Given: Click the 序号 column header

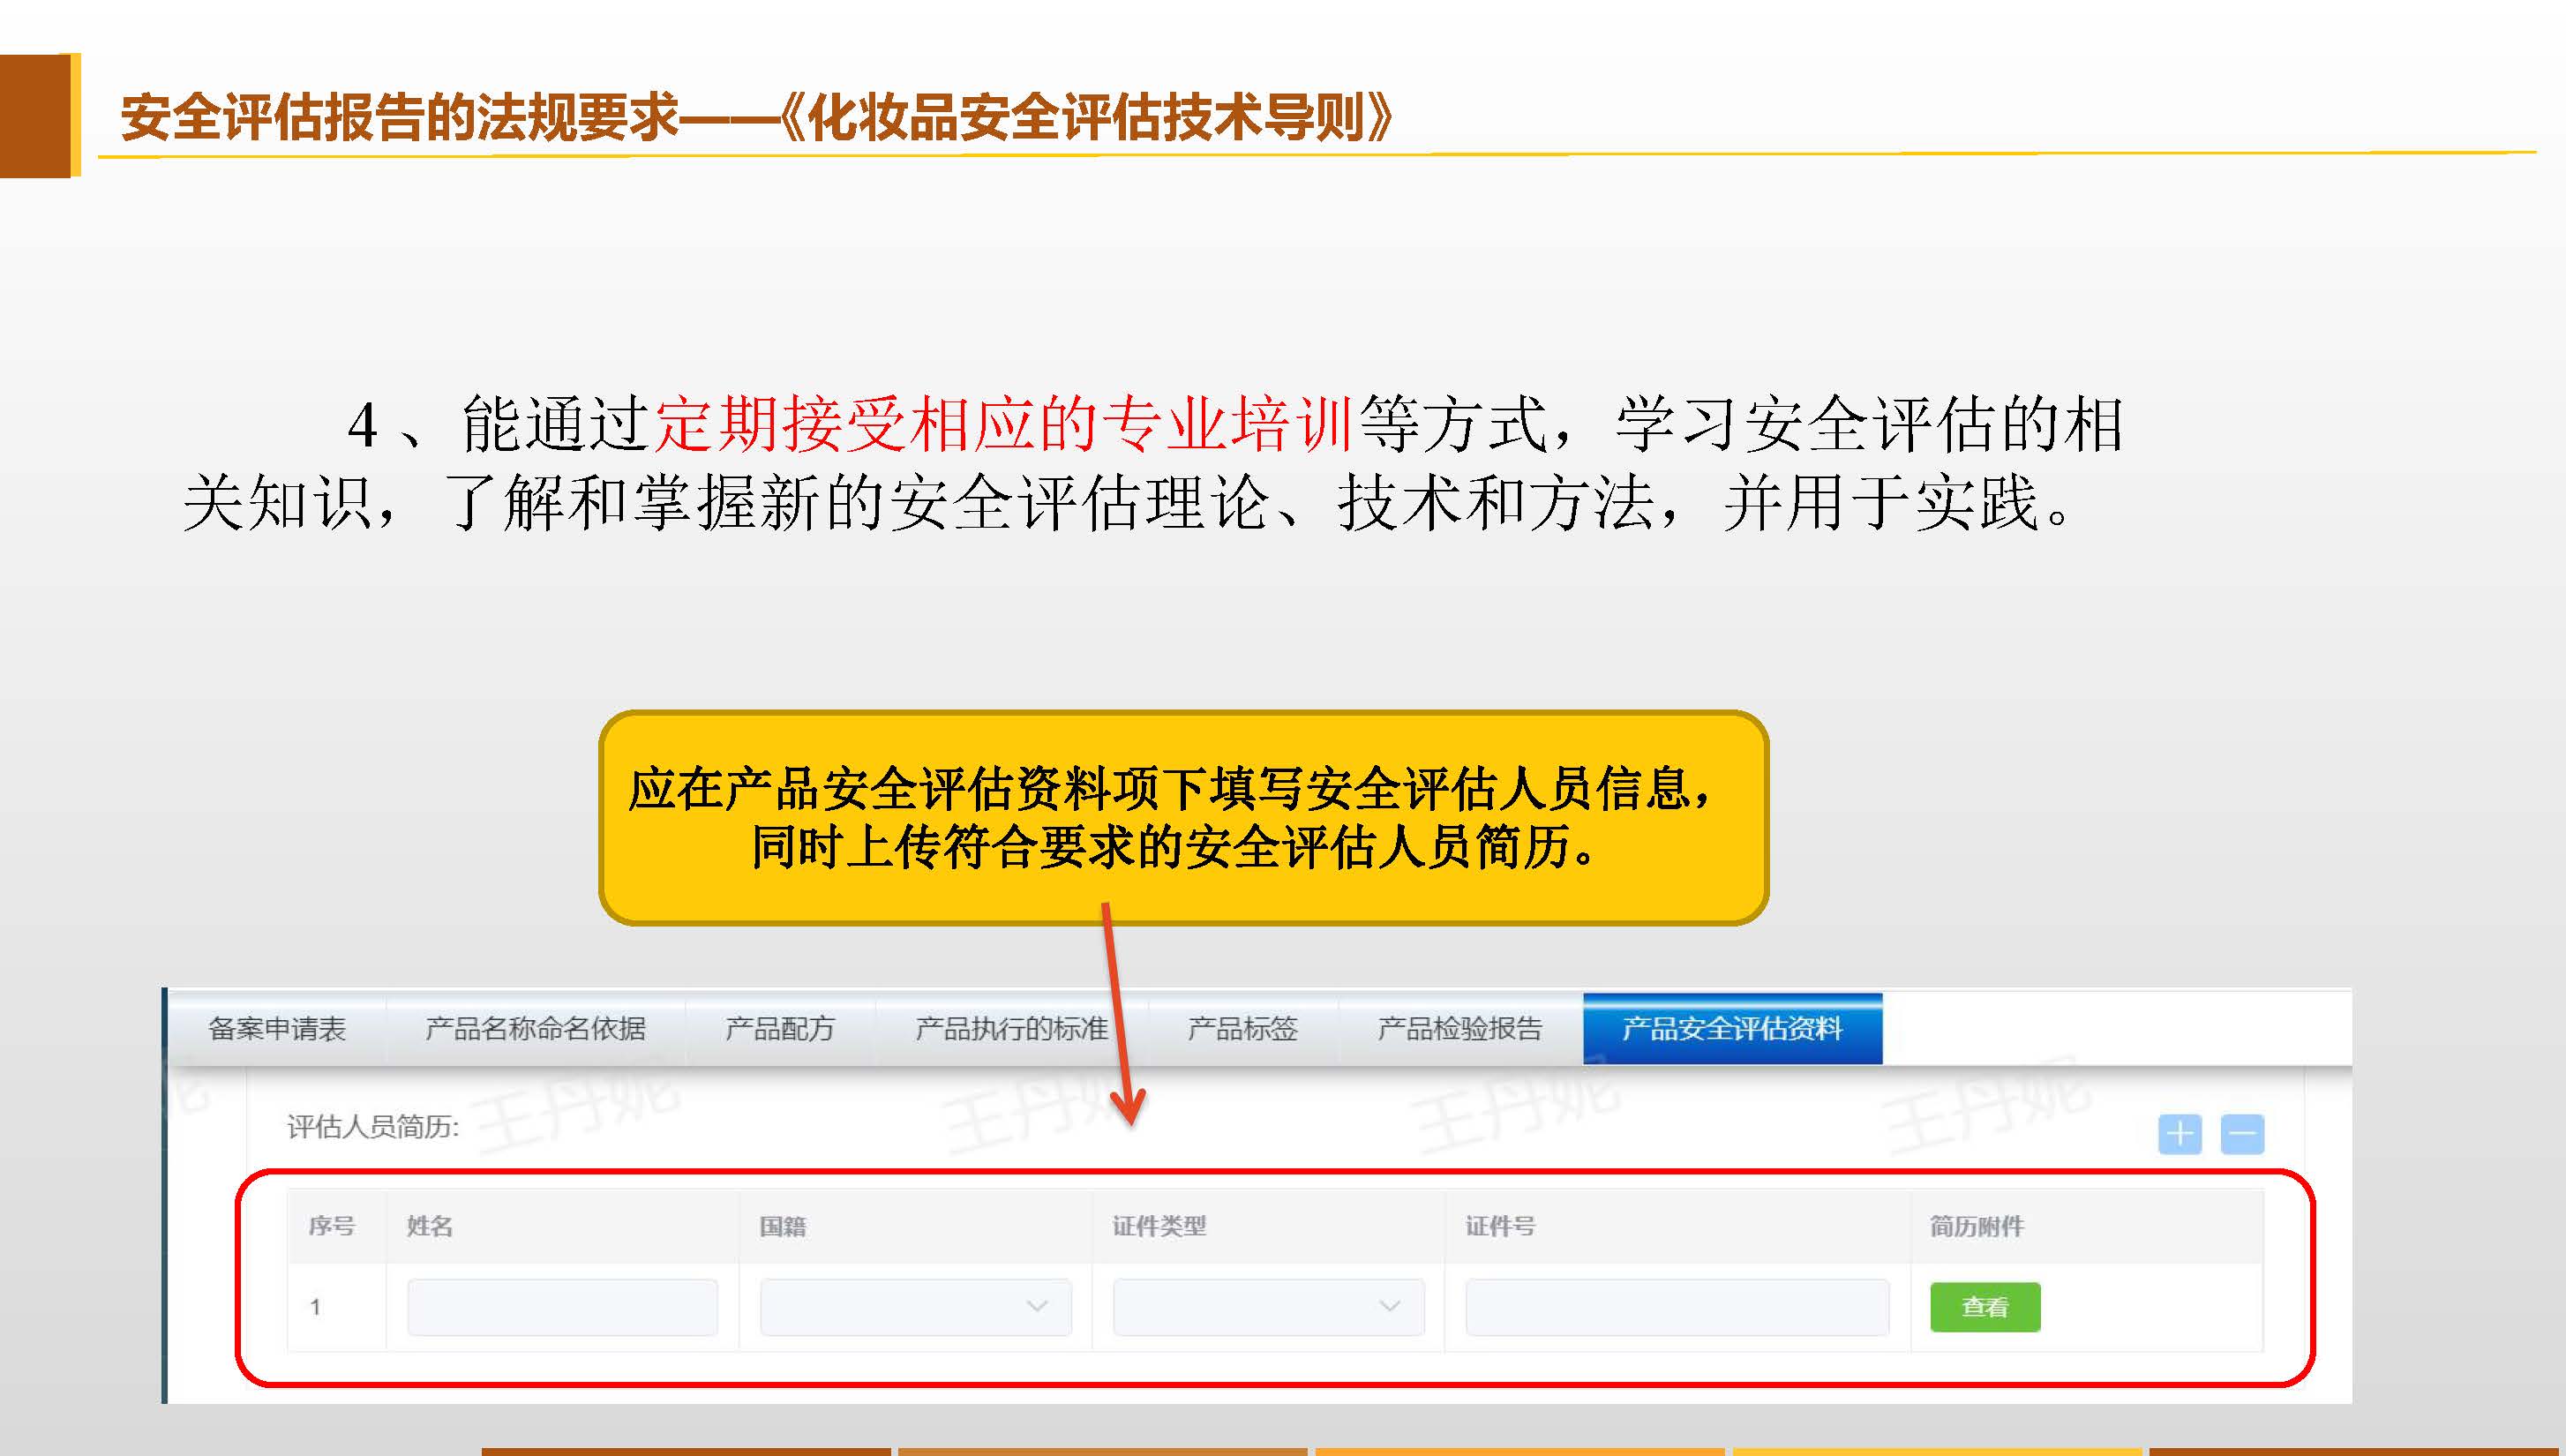Looking at the screenshot, I should pos(332,1226).
